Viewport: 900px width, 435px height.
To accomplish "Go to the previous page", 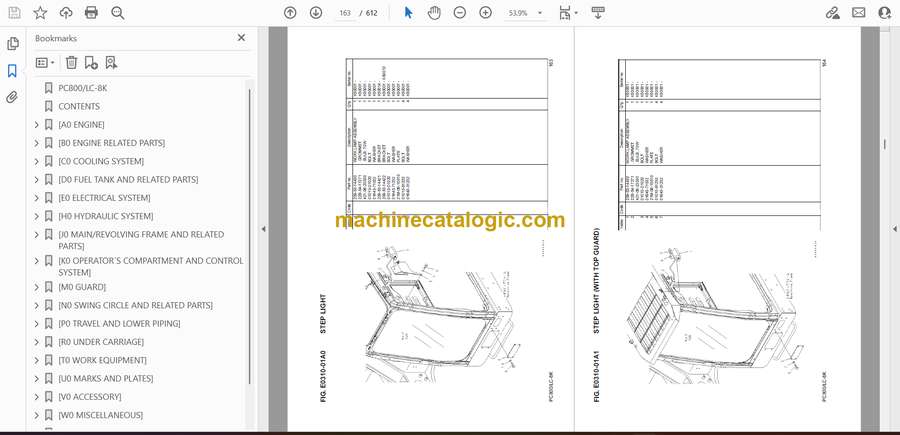I will pyautogui.click(x=290, y=13).
